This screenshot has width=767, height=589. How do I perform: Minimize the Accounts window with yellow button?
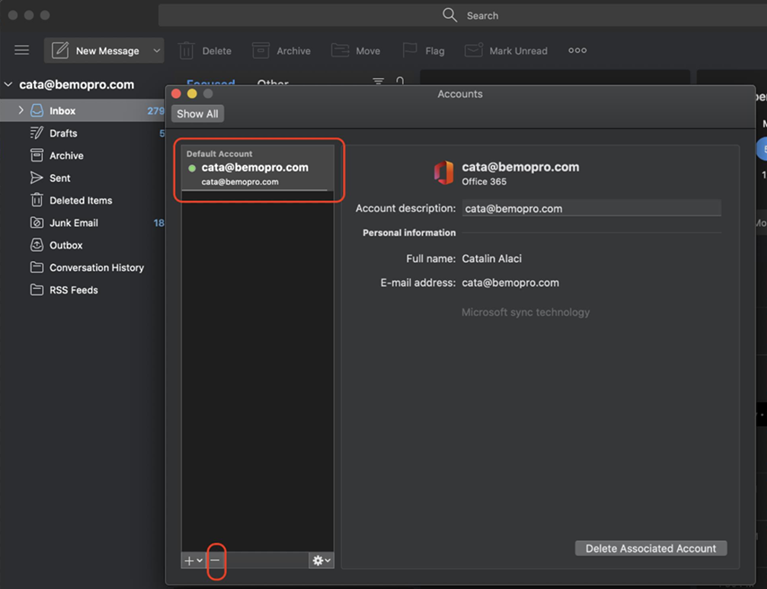point(192,93)
